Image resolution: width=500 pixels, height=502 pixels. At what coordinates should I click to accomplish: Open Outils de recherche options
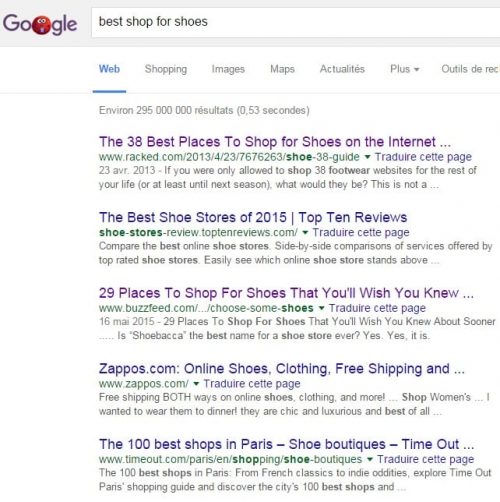coord(470,69)
